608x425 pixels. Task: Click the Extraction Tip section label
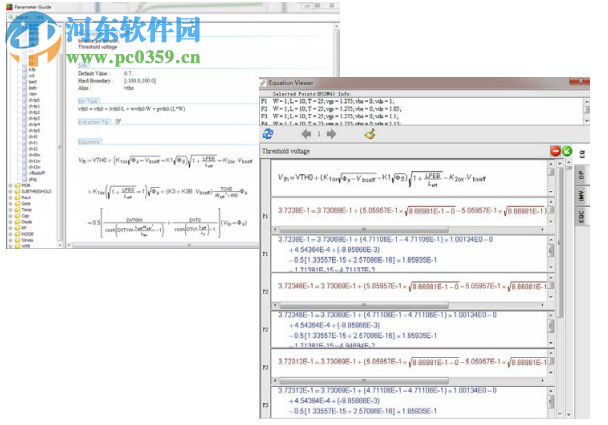[x=94, y=122]
